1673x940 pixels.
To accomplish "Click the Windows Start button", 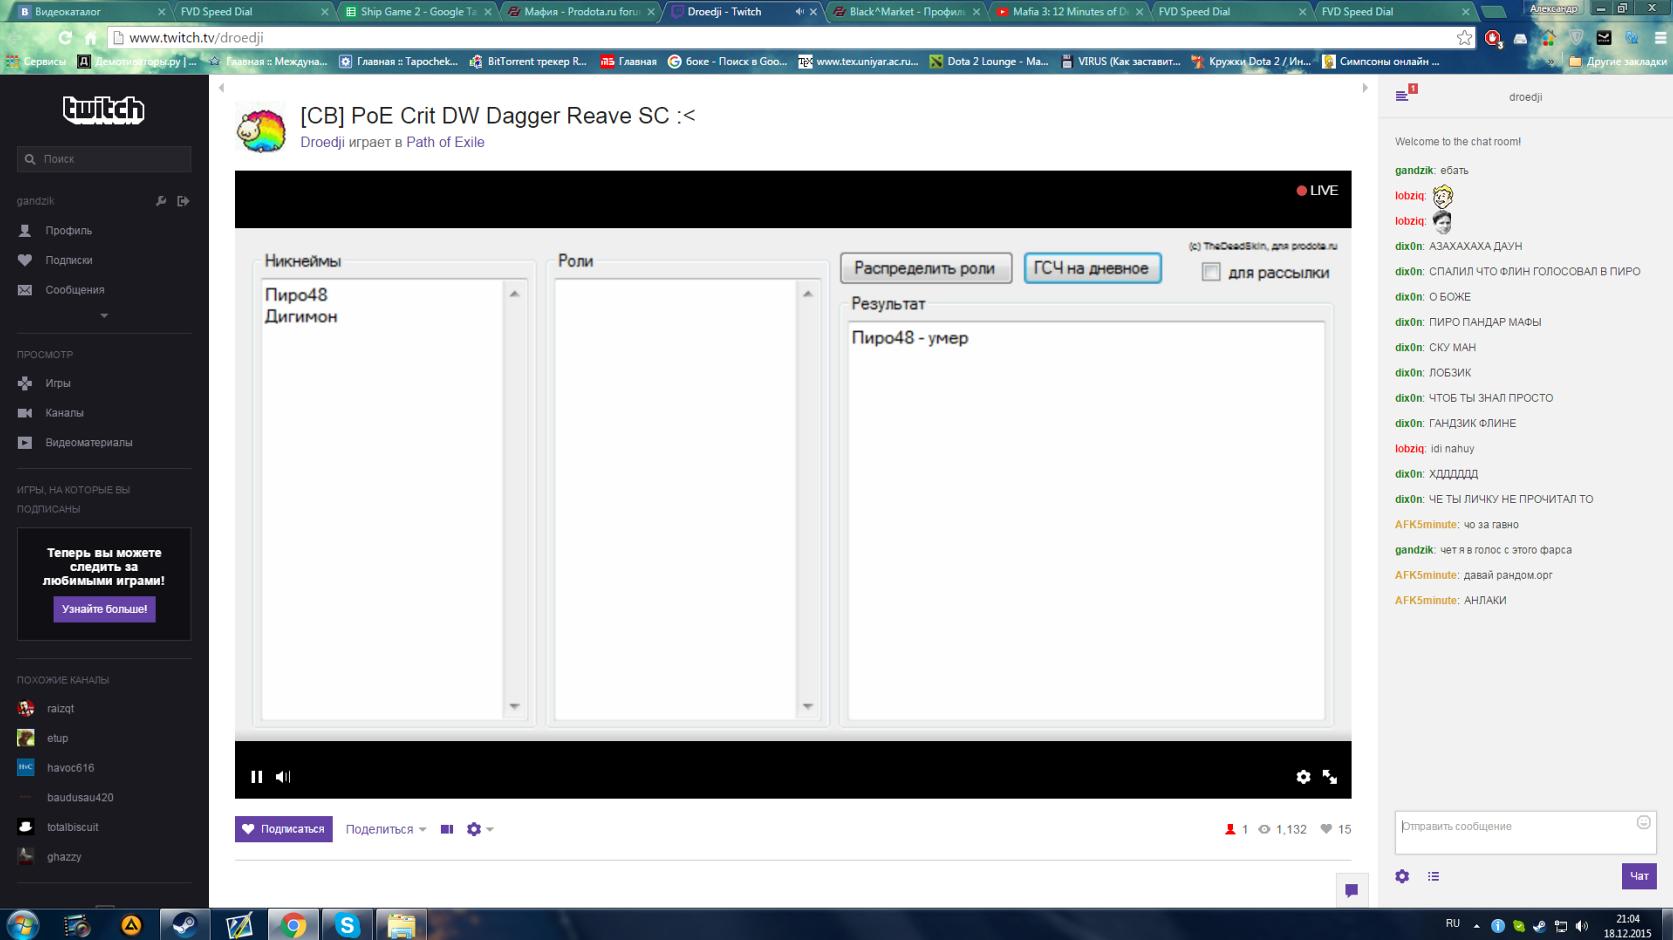I will [23, 925].
